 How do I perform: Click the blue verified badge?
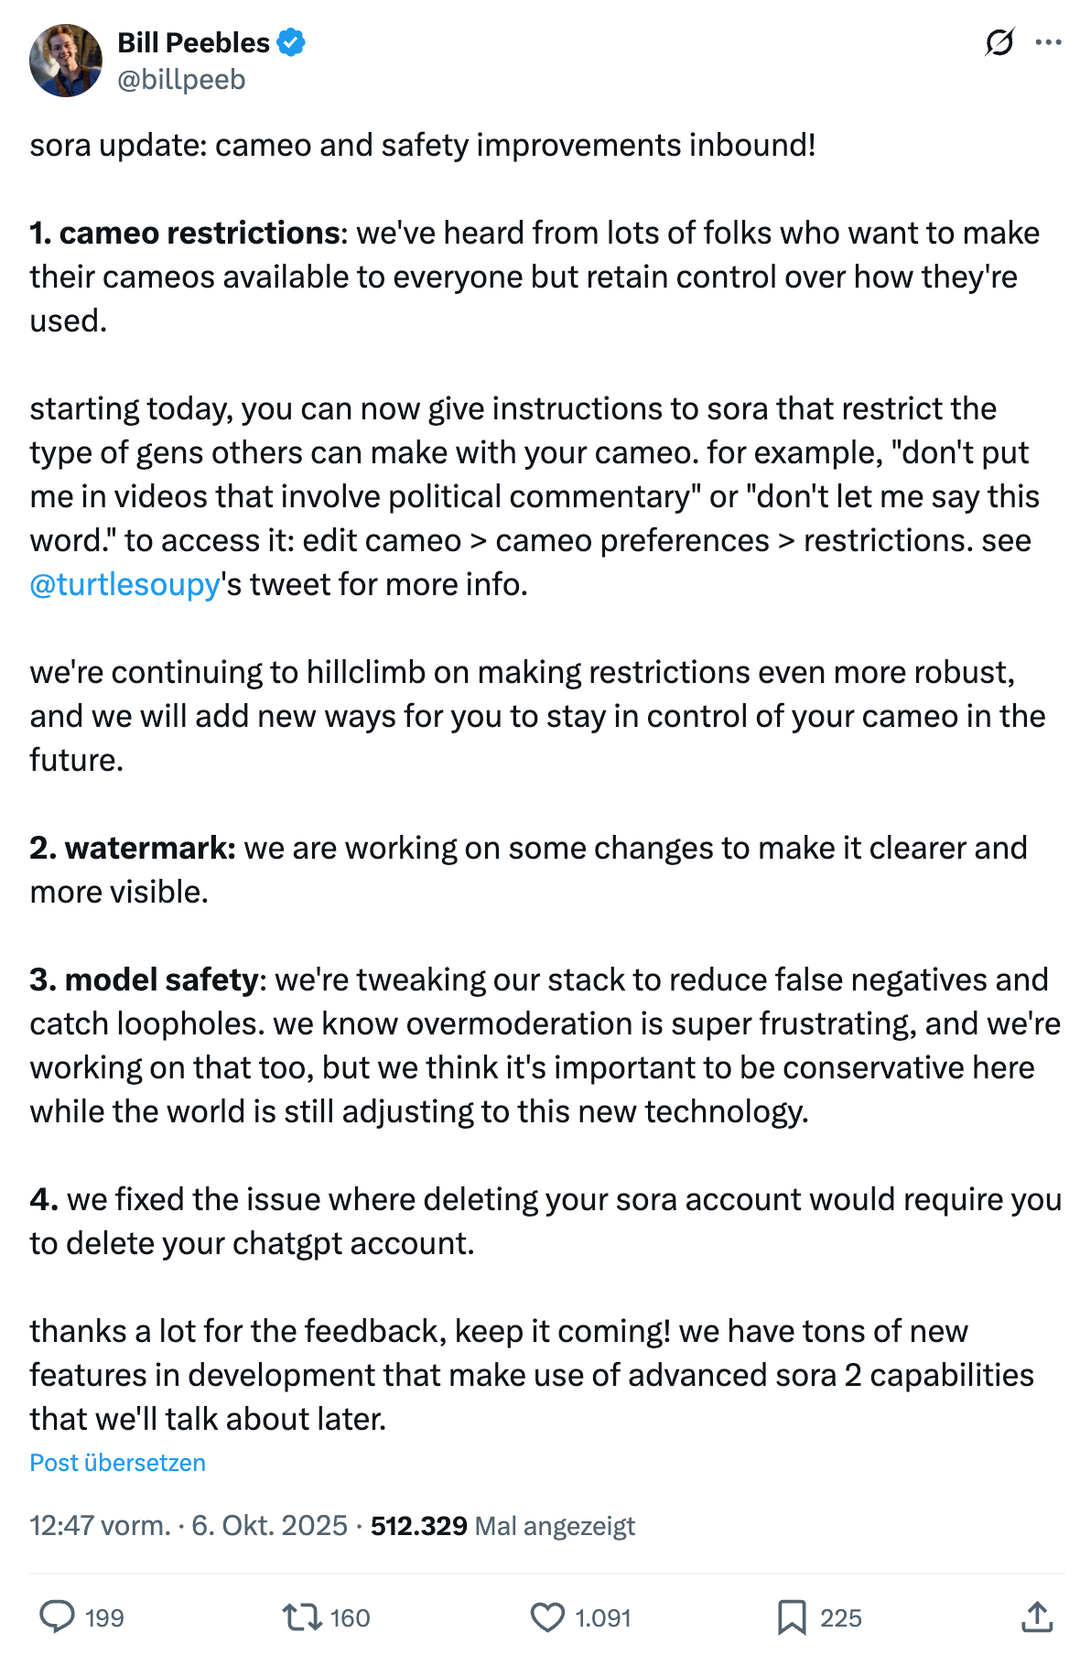pyautogui.click(x=291, y=43)
